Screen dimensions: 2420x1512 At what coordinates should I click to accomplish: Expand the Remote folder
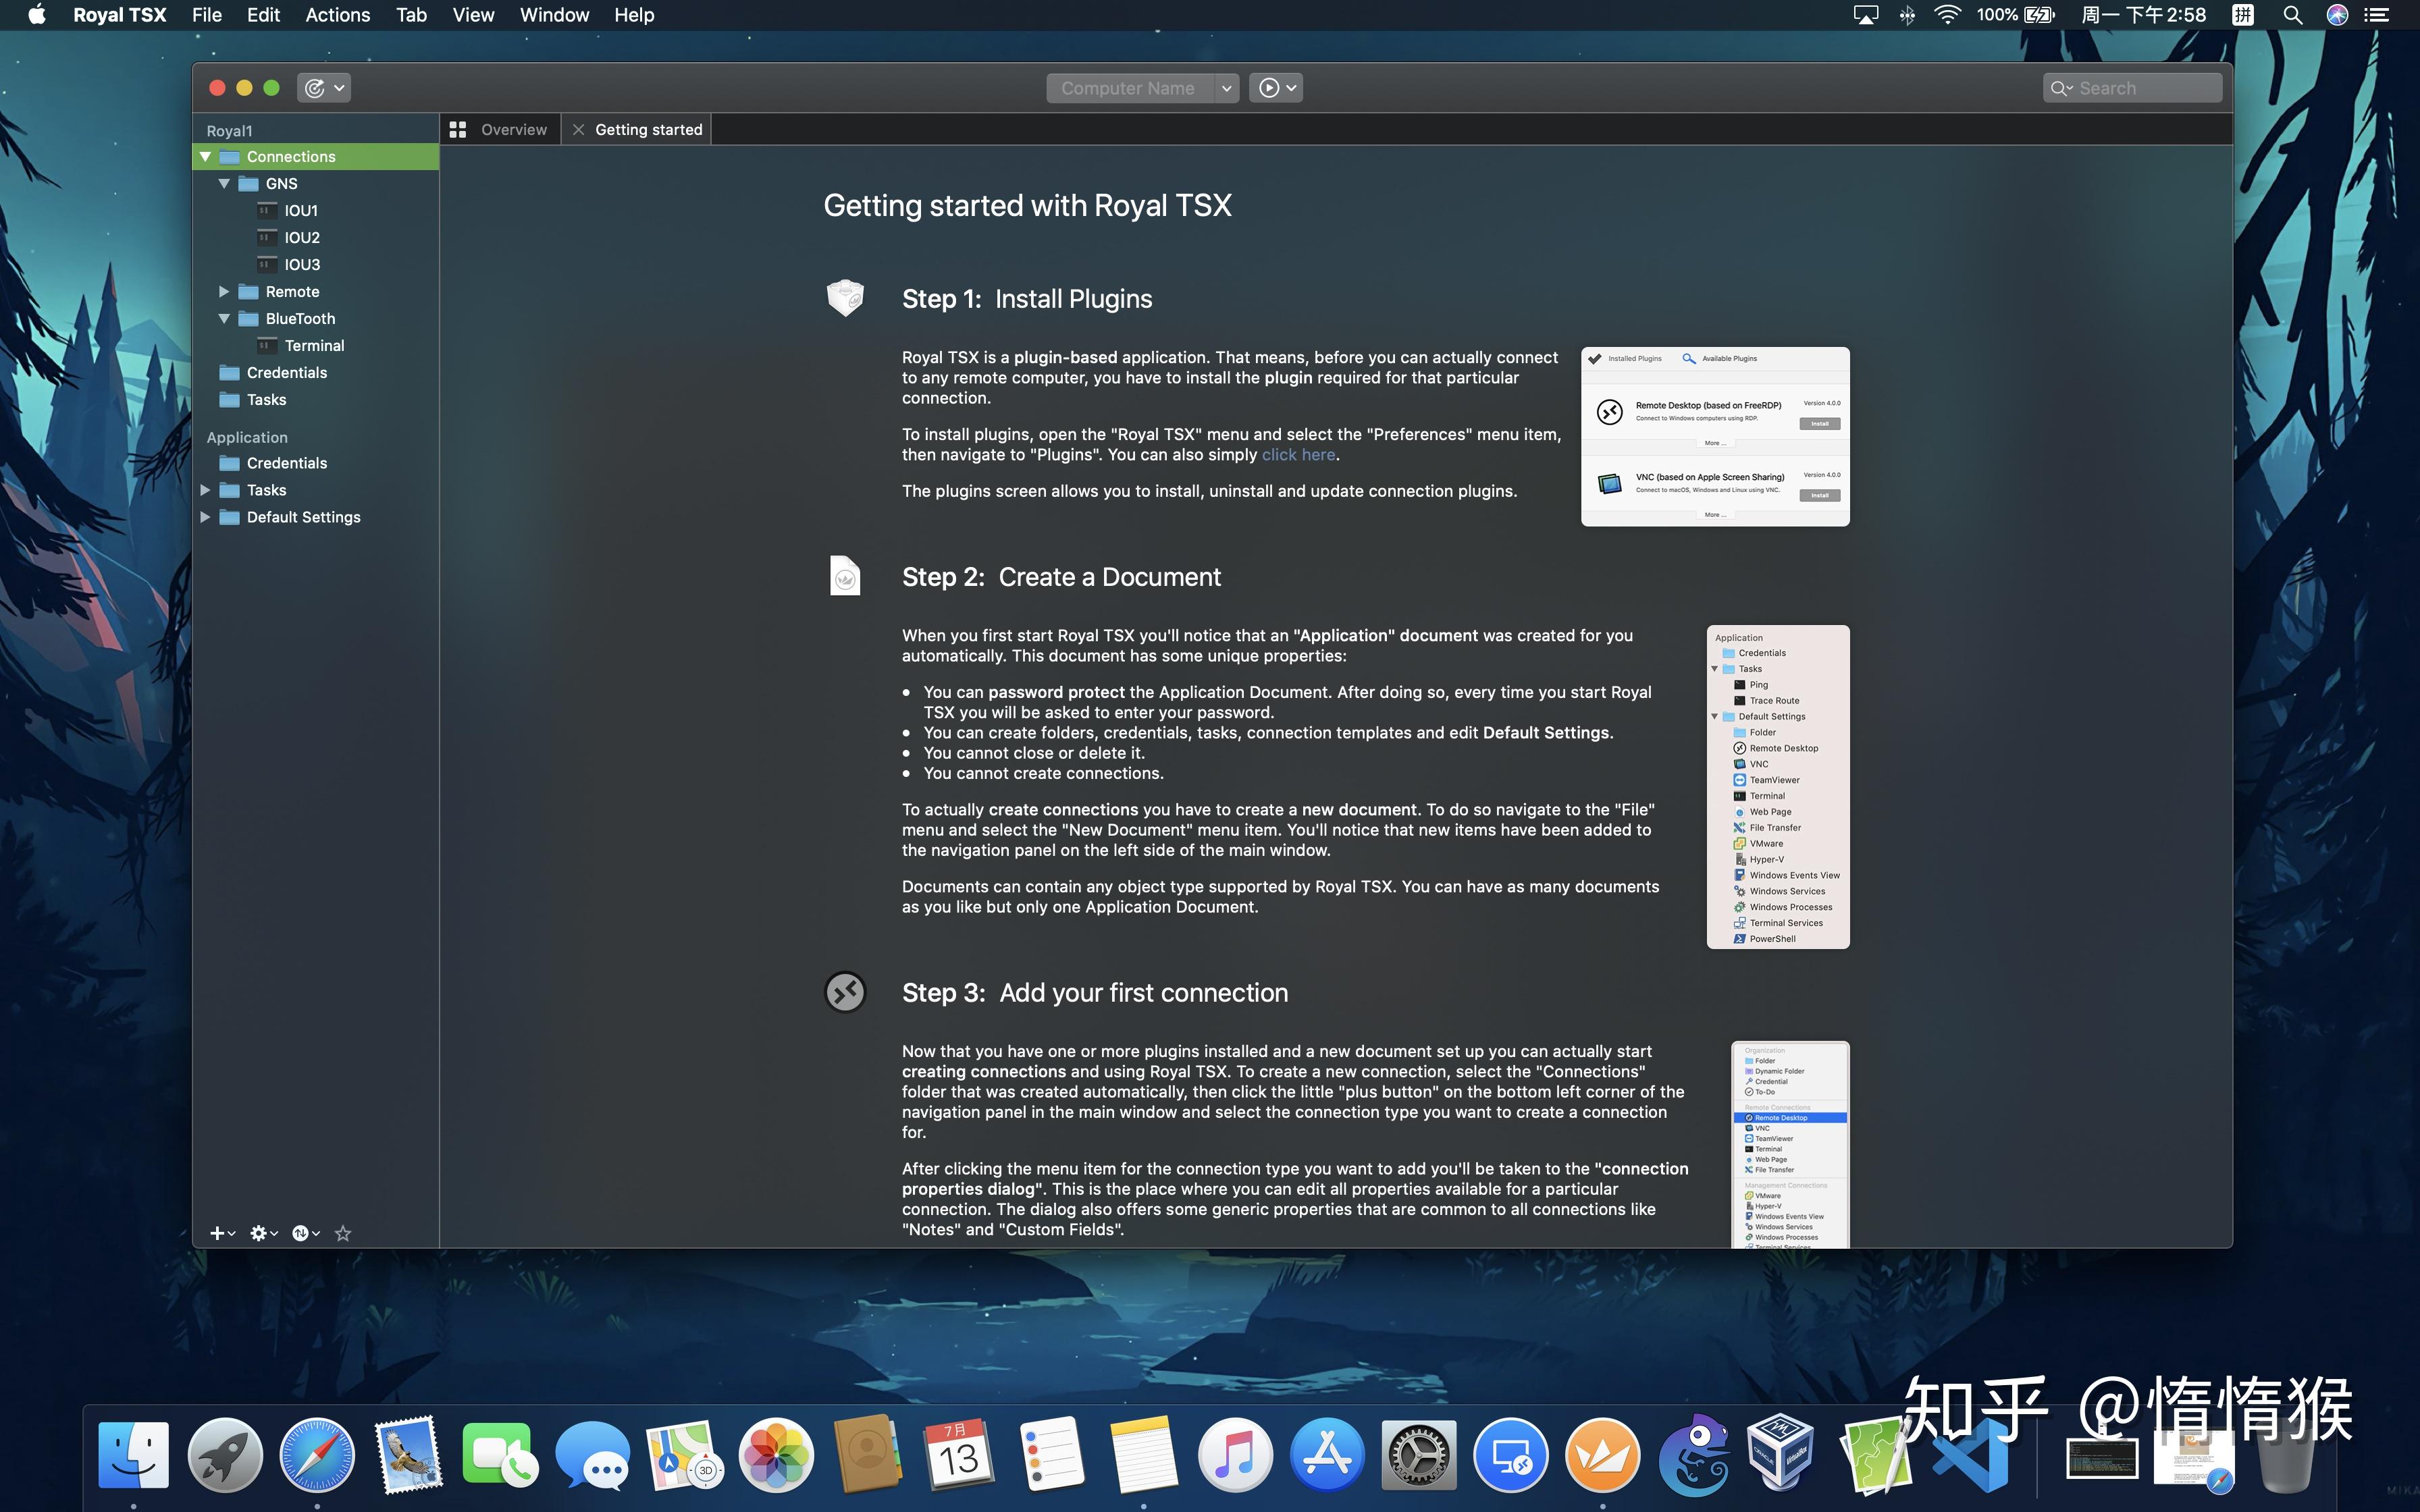coord(224,291)
